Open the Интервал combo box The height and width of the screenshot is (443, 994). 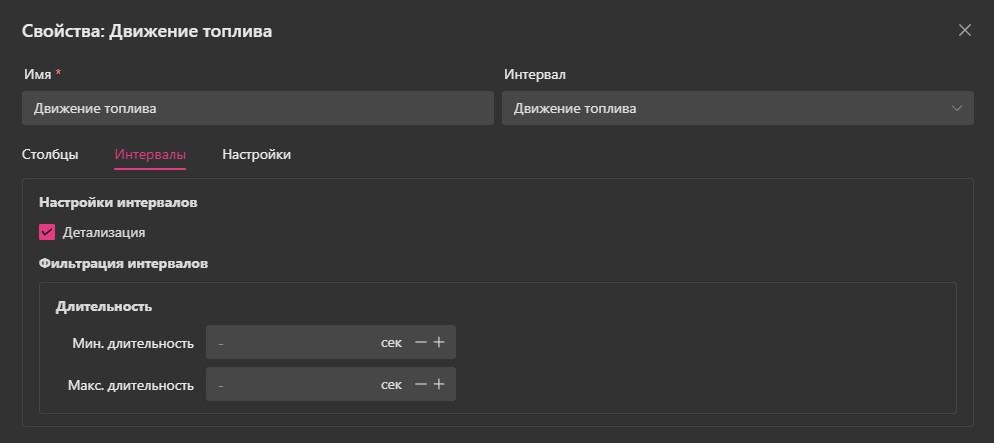tap(725, 108)
